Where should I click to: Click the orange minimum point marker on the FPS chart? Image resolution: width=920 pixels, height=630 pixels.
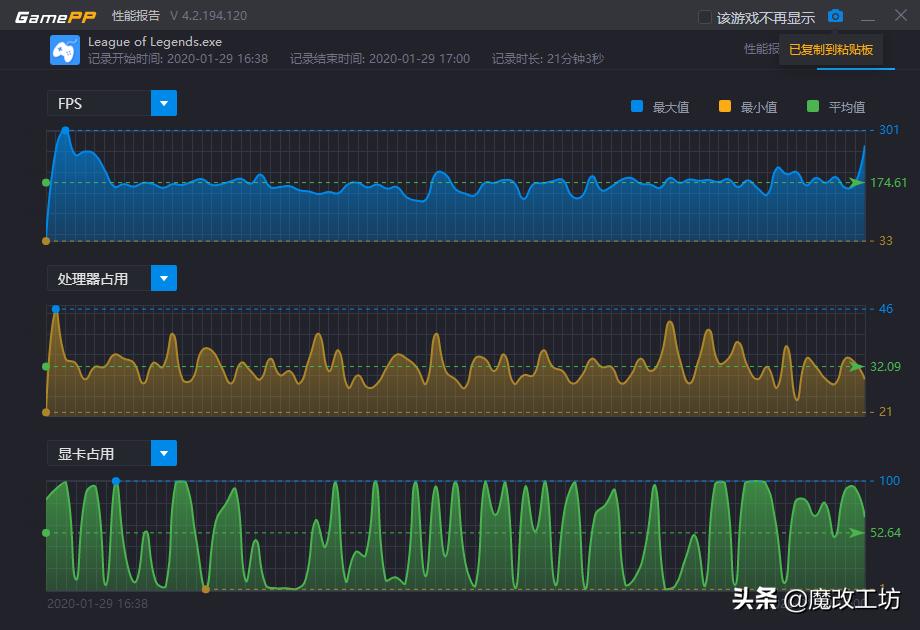pos(45,240)
